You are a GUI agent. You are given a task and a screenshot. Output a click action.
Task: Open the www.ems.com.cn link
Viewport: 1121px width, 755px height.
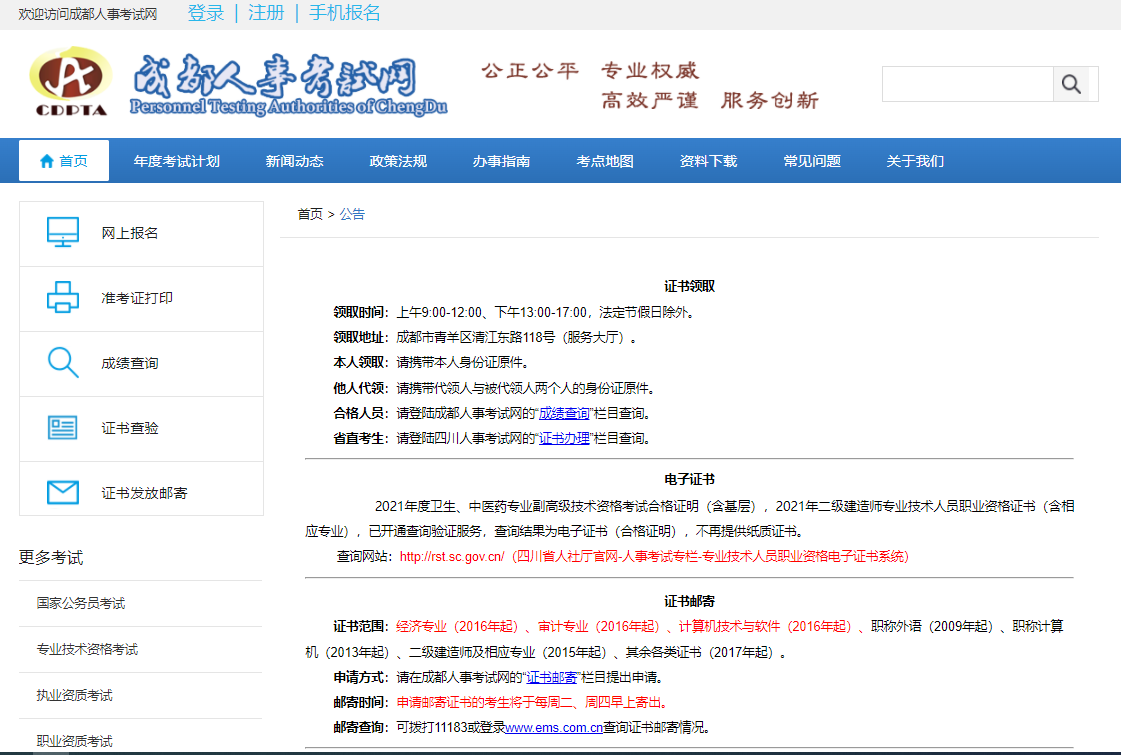click(x=554, y=728)
